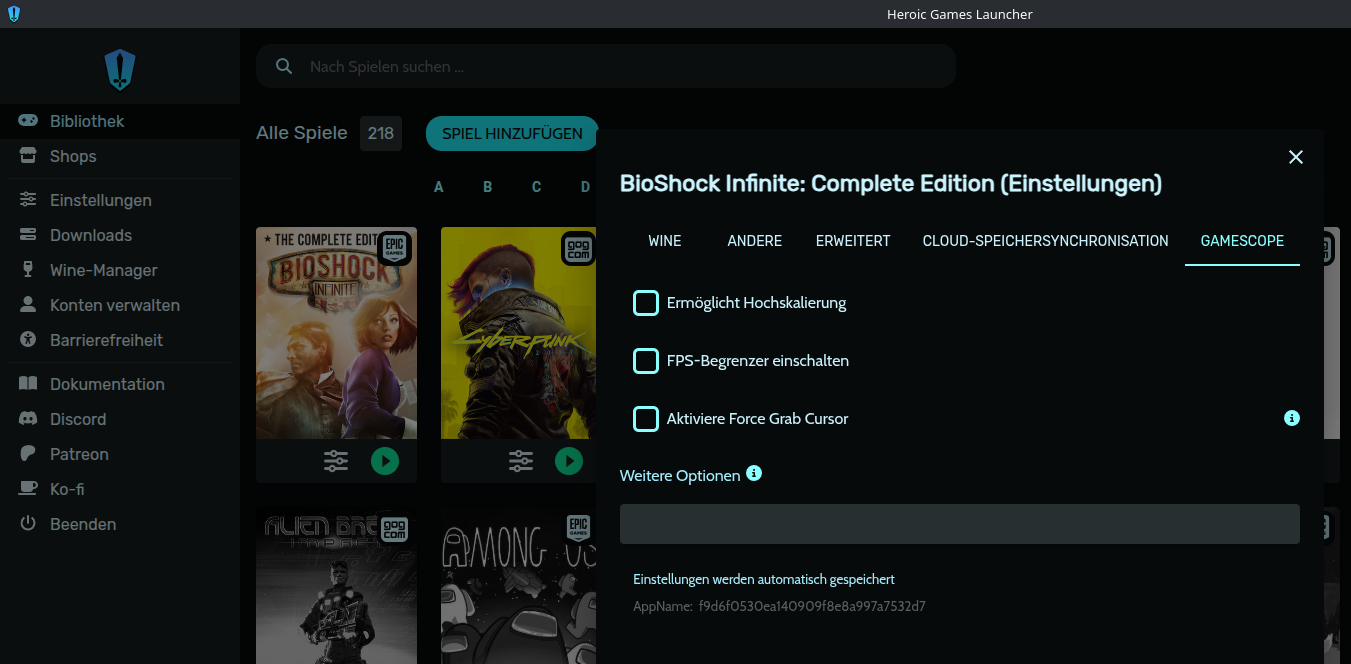Click the Patreon icon in sidebar
This screenshot has width=1351, height=664.
[28, 454]
